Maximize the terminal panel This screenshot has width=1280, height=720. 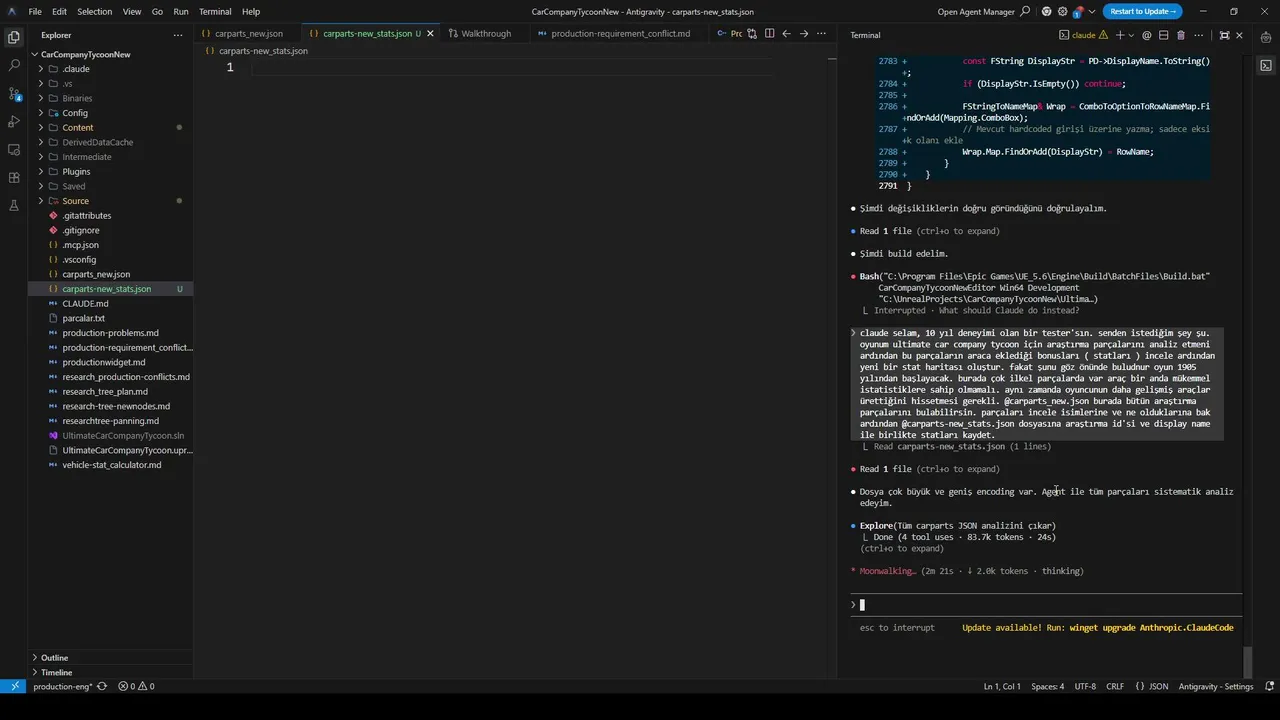point(1225,35)
